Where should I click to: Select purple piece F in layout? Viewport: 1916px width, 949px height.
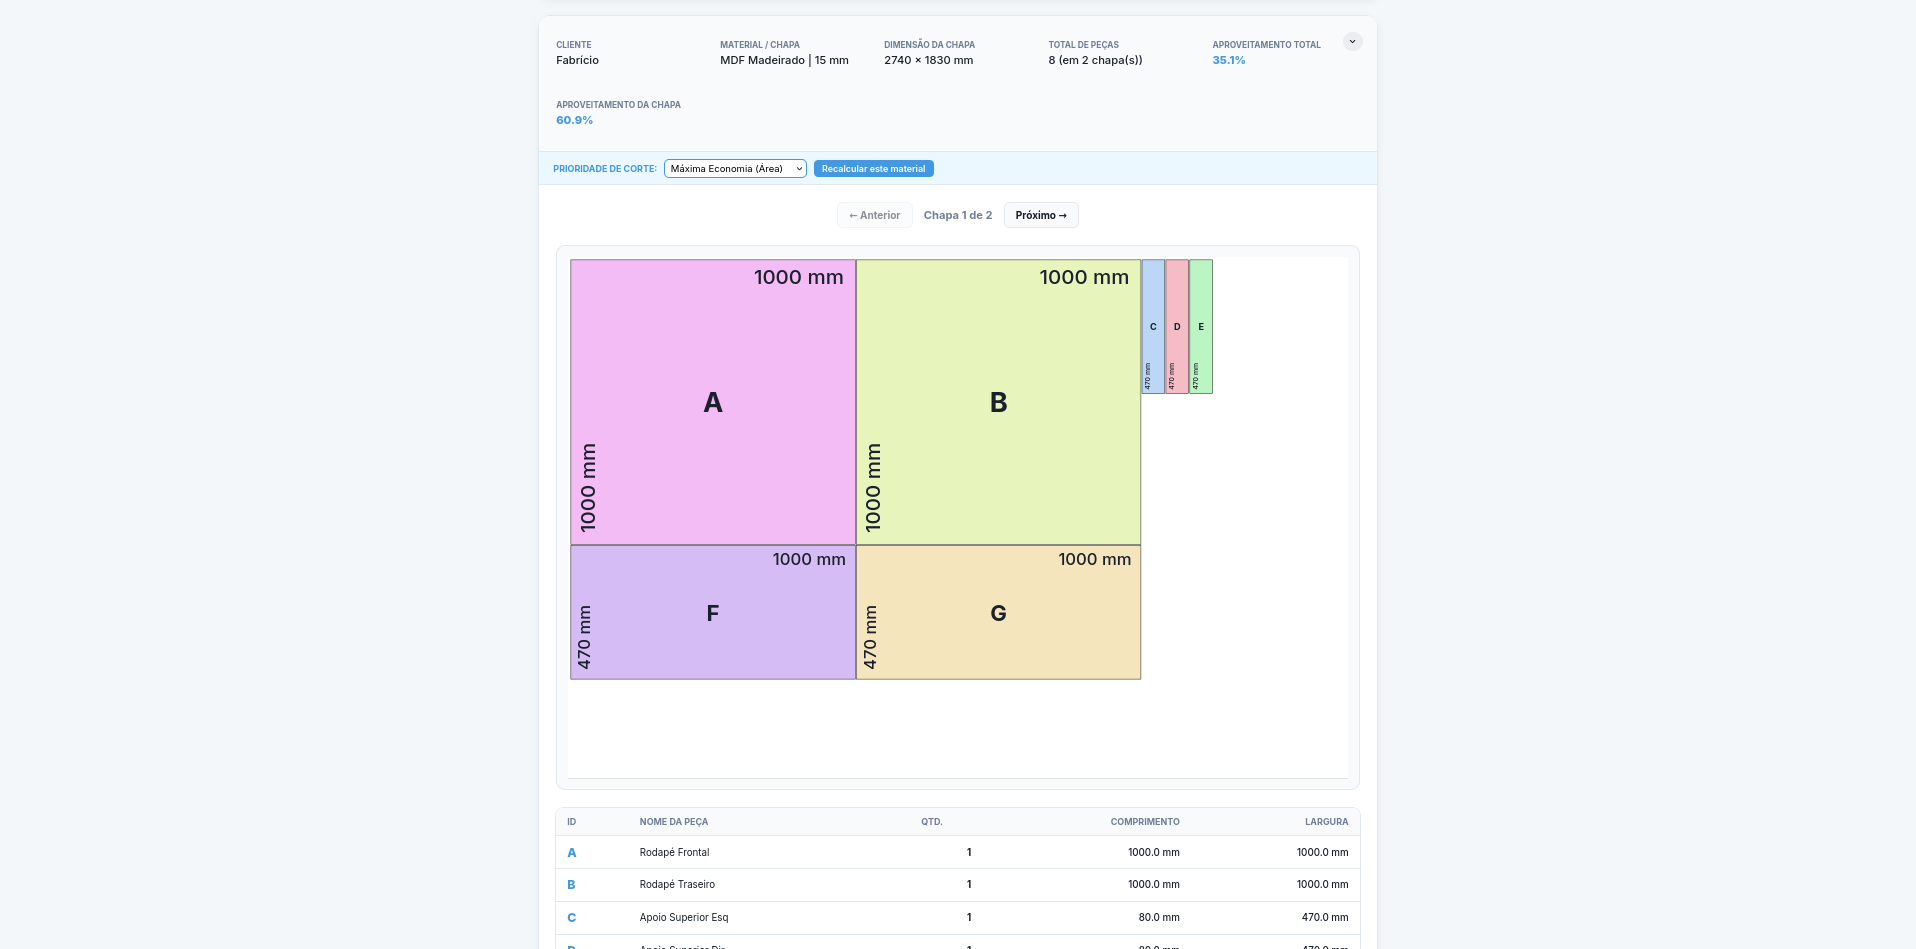pos(712,613)
